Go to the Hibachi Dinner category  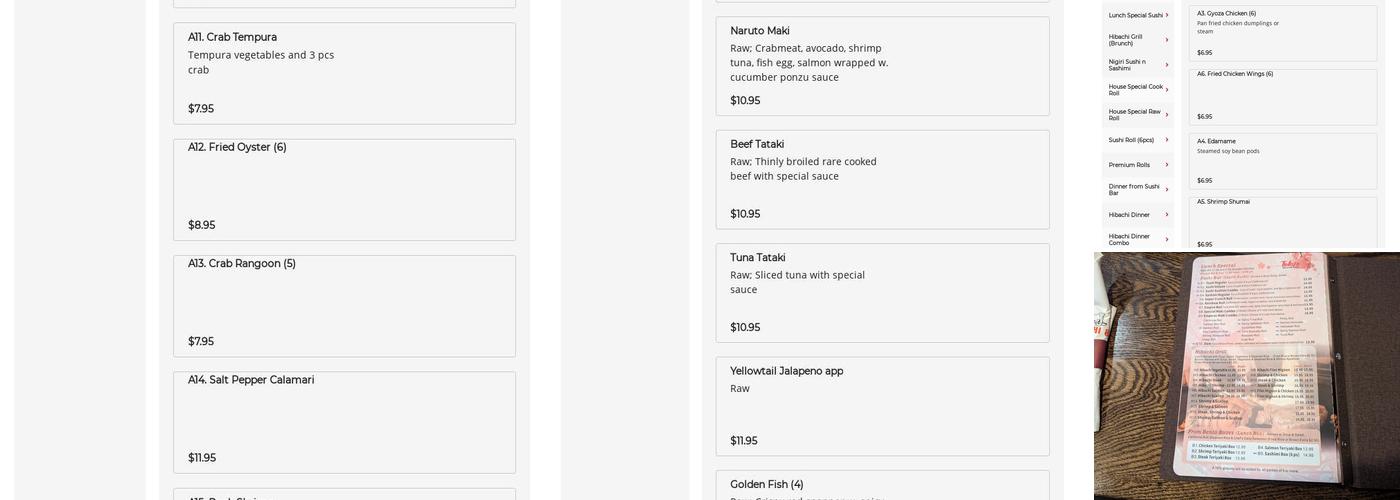tap(1129, 215)
